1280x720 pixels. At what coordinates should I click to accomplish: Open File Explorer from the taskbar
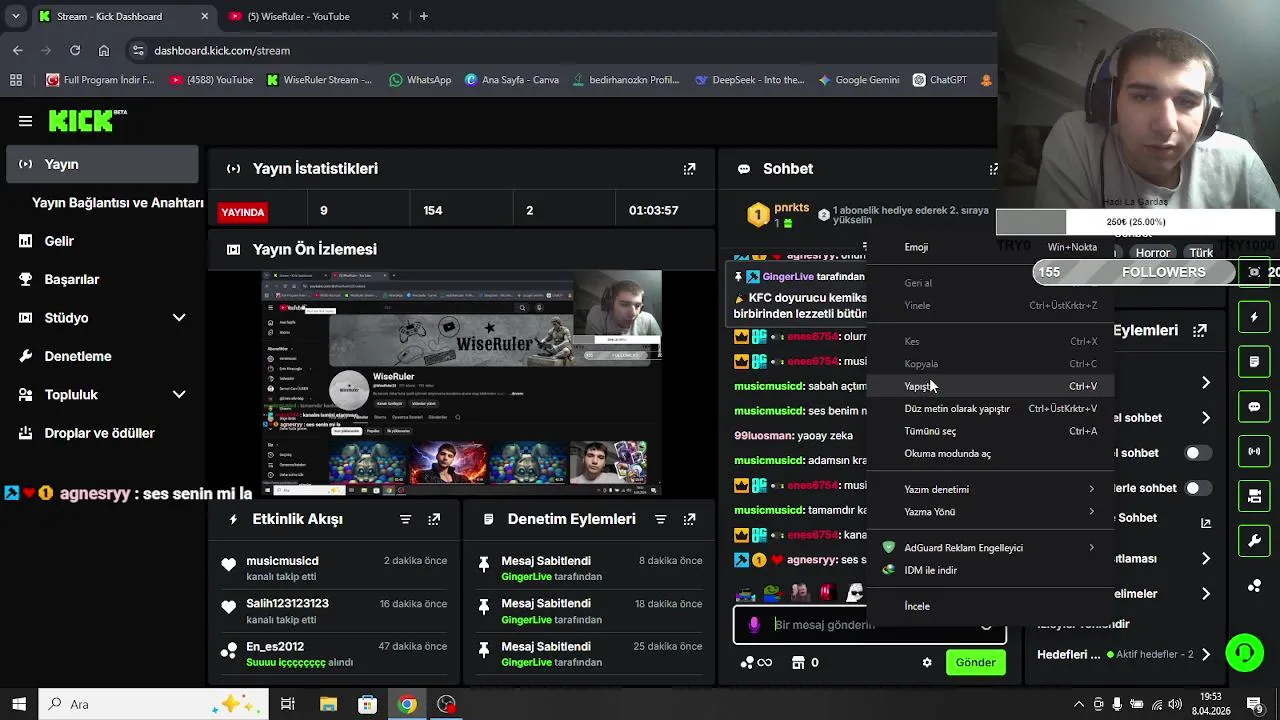tap(328, 704)
